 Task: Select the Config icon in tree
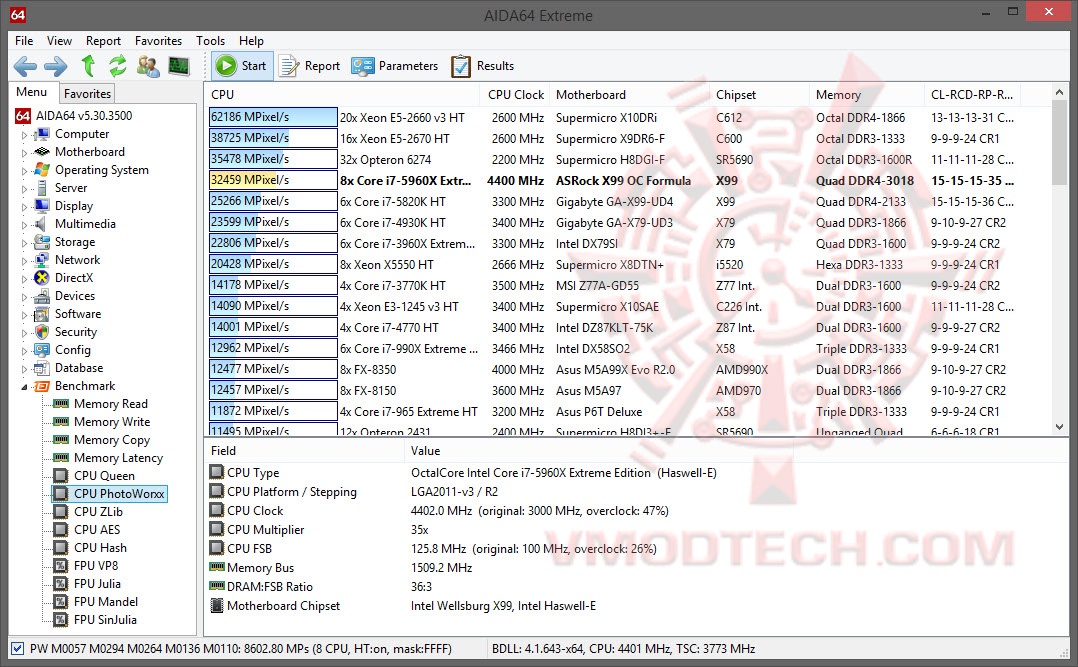pos(42,349)
